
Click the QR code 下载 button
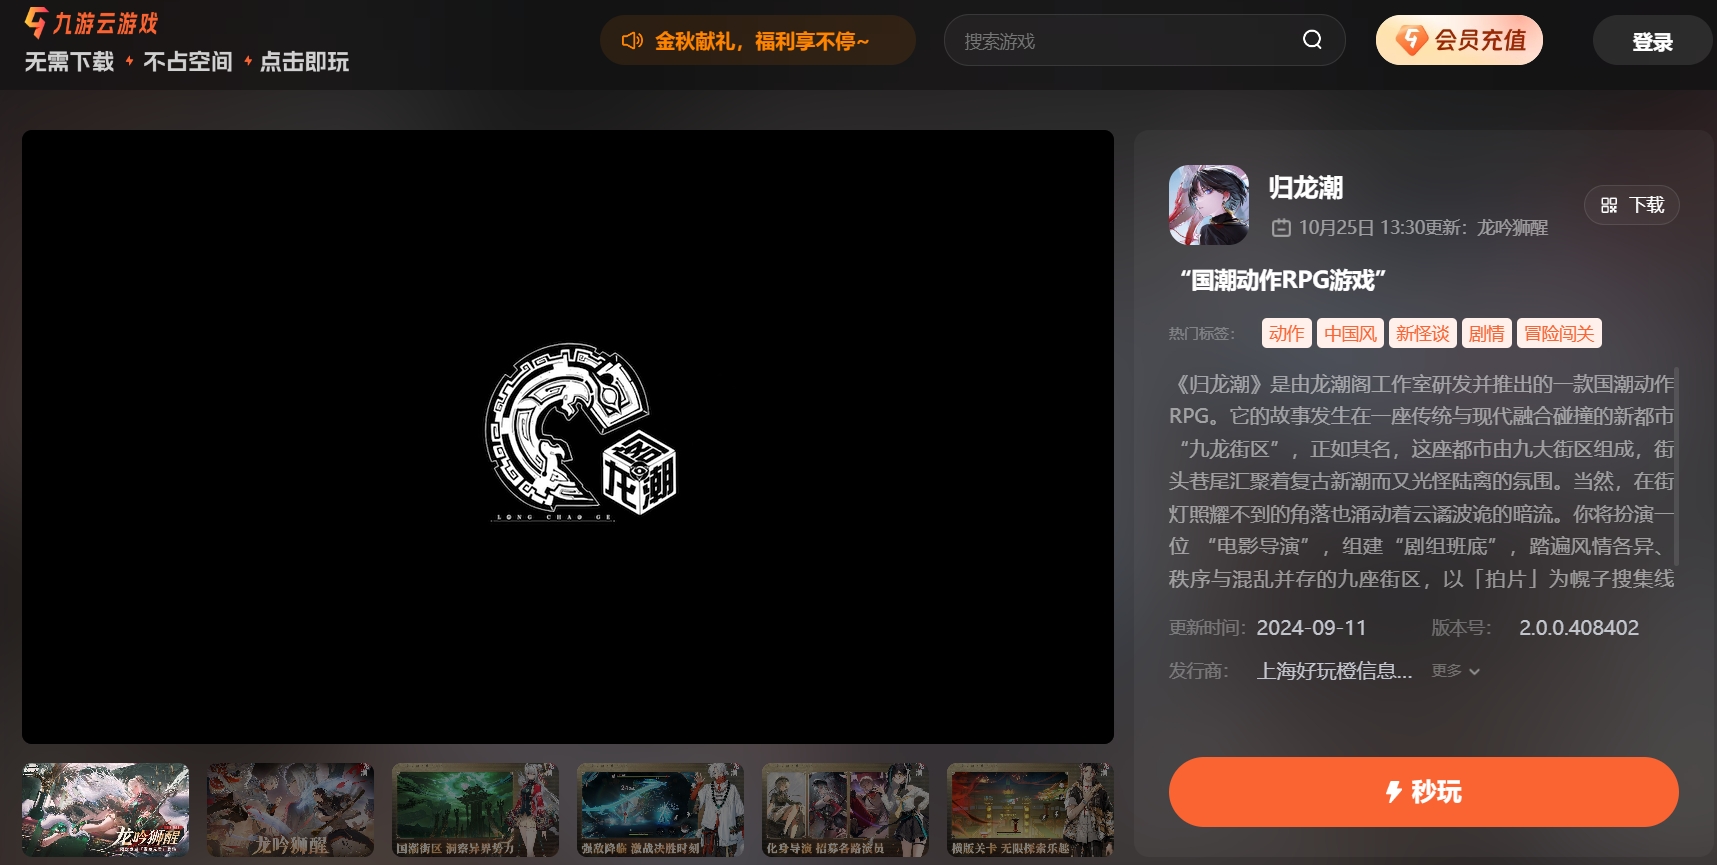pos(1631,205)
